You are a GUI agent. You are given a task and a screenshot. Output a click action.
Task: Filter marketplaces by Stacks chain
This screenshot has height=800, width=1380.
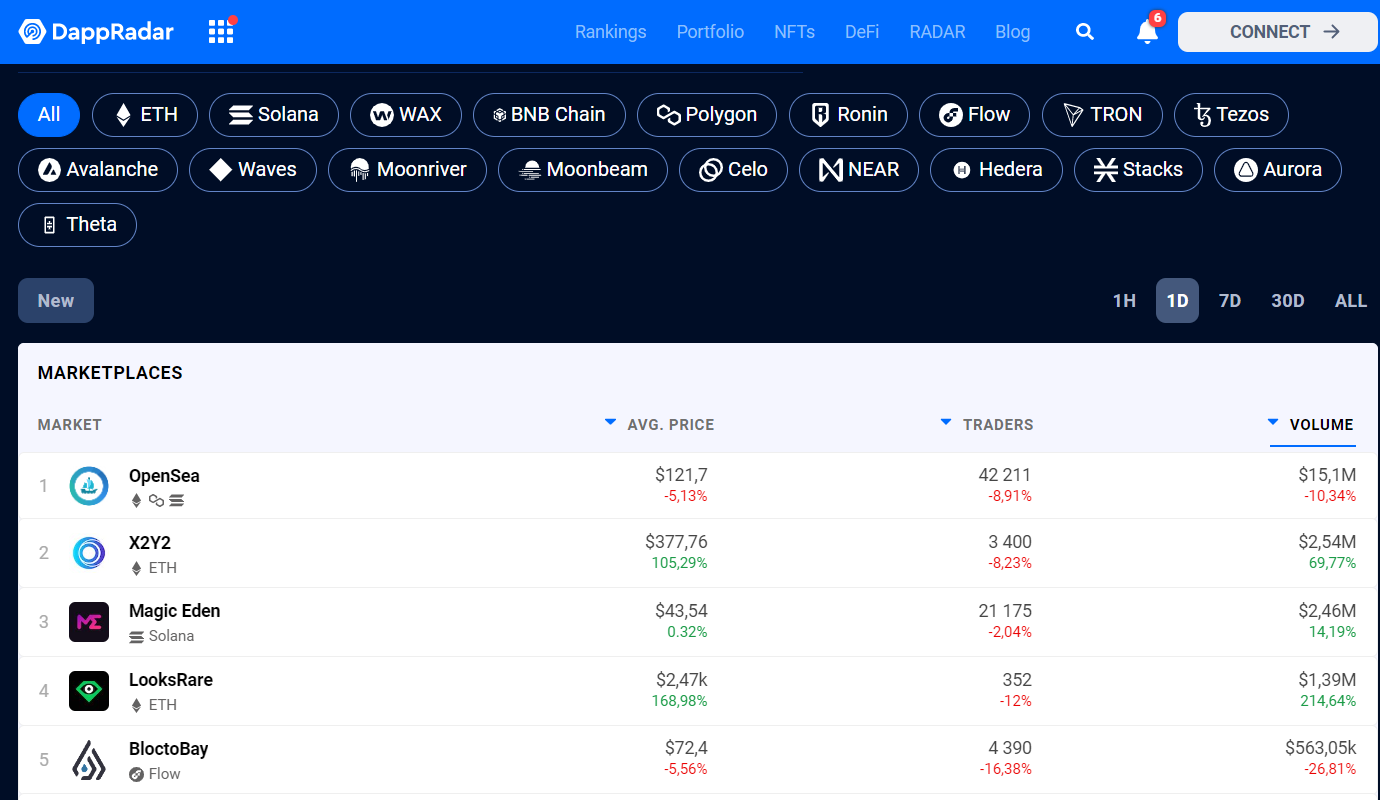tap(1138, 169)
